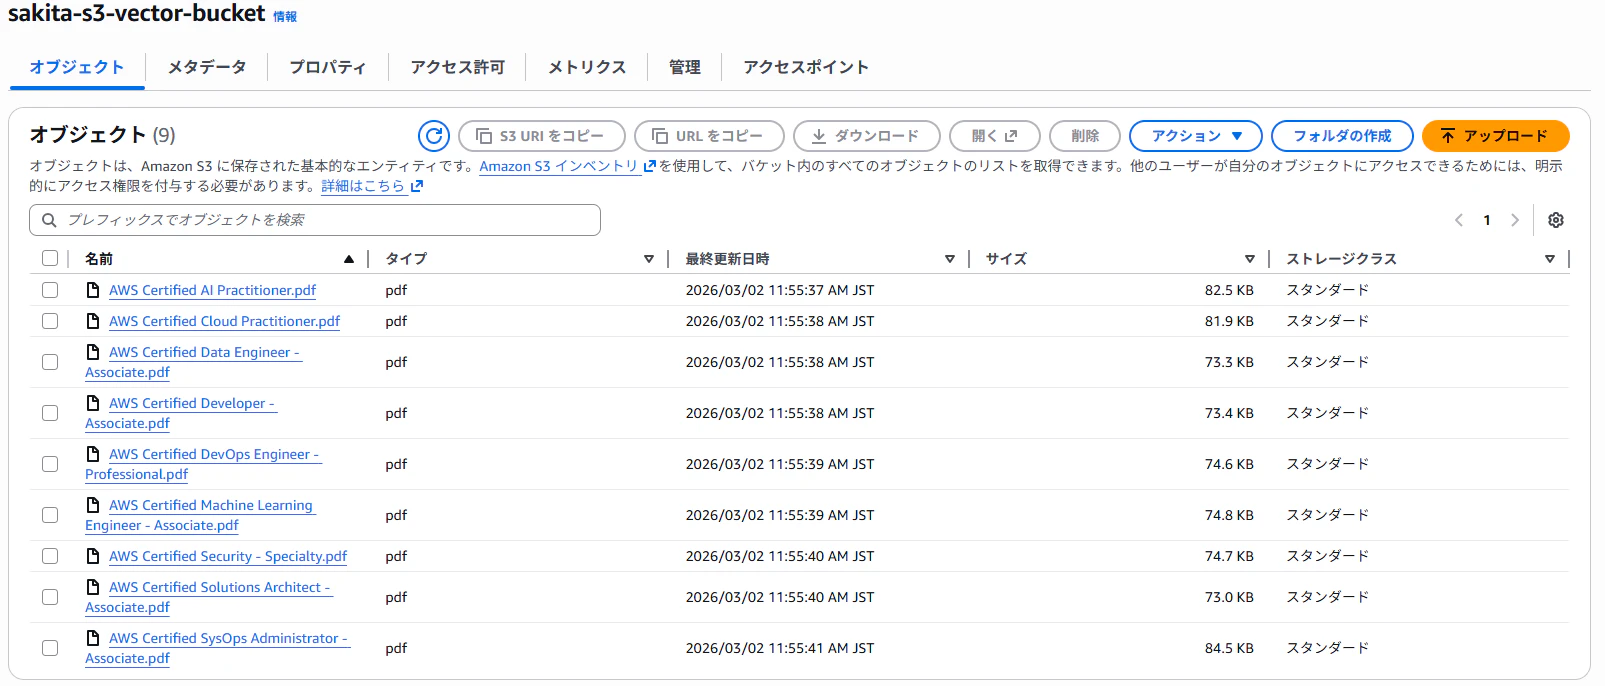The height and width of the screenshot is (686, 1605).
Task: Check Data Engineer - Associate.pdf row
Action: 50,362
